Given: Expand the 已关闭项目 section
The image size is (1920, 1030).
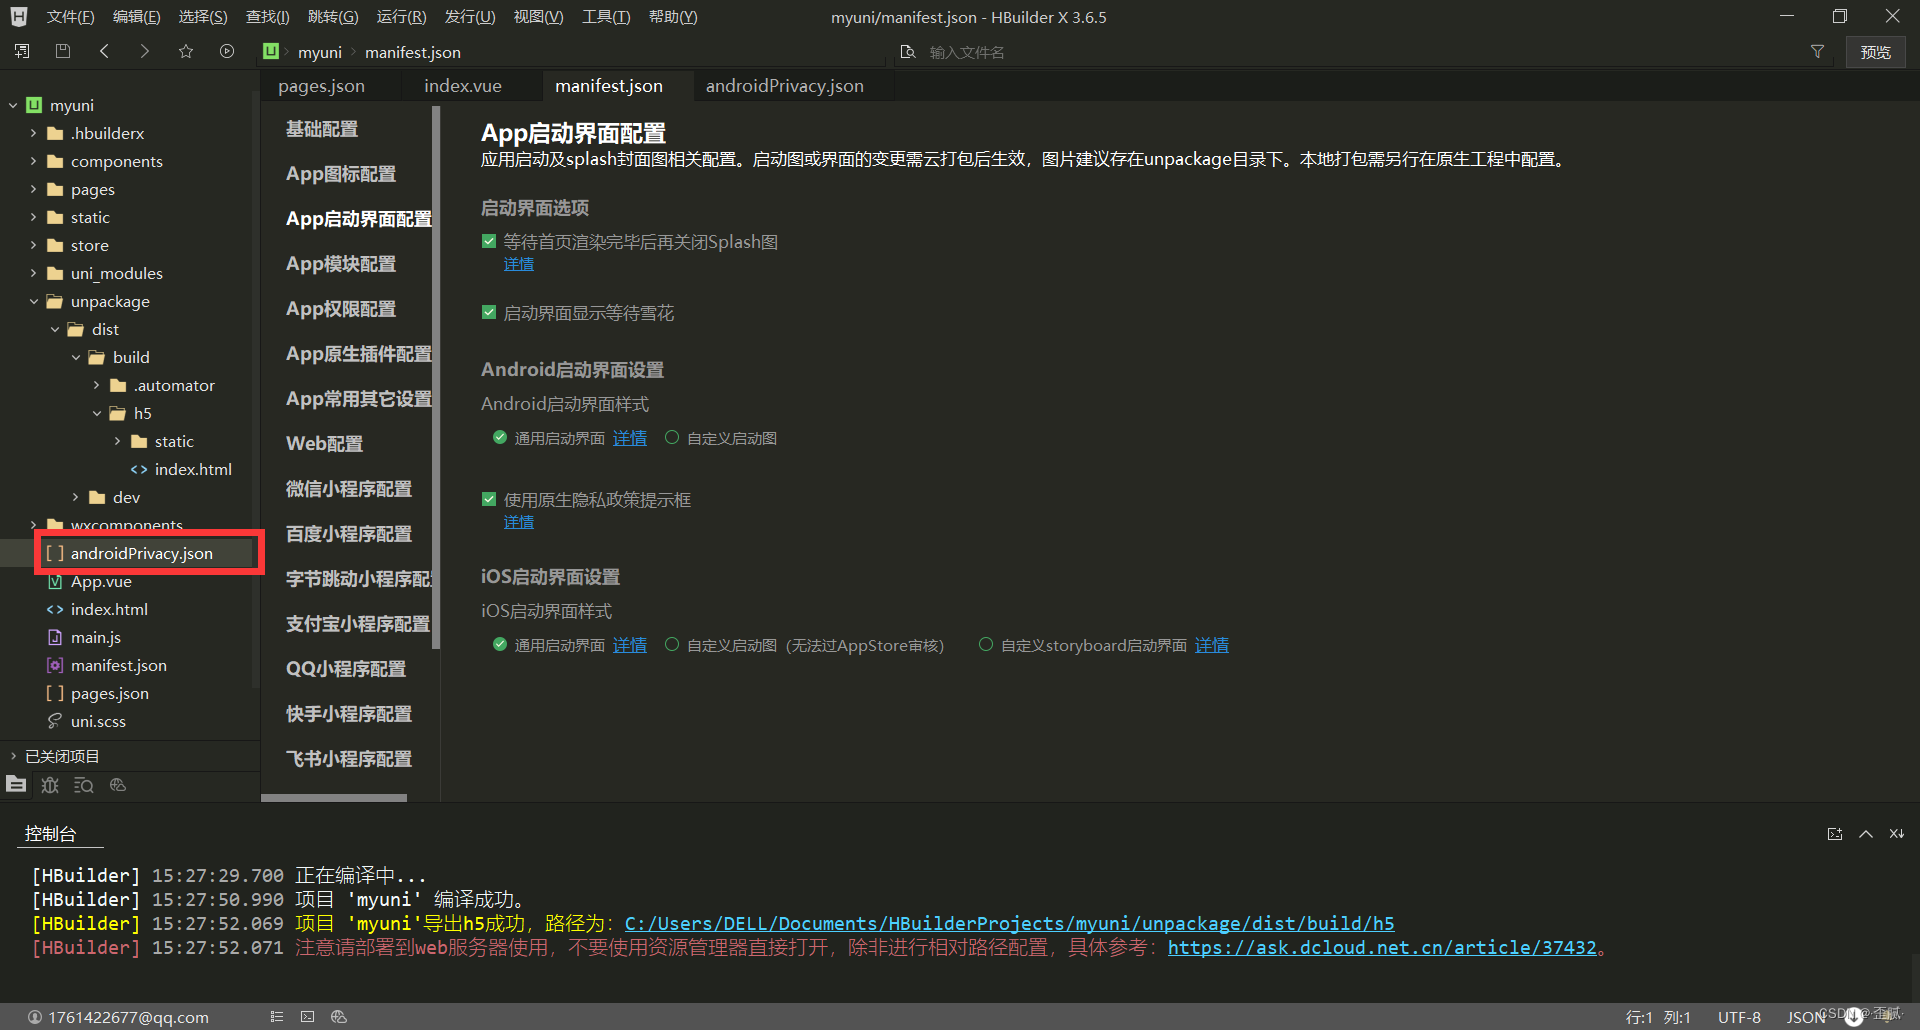Looking at the screenshot, I should coord(13,756).
